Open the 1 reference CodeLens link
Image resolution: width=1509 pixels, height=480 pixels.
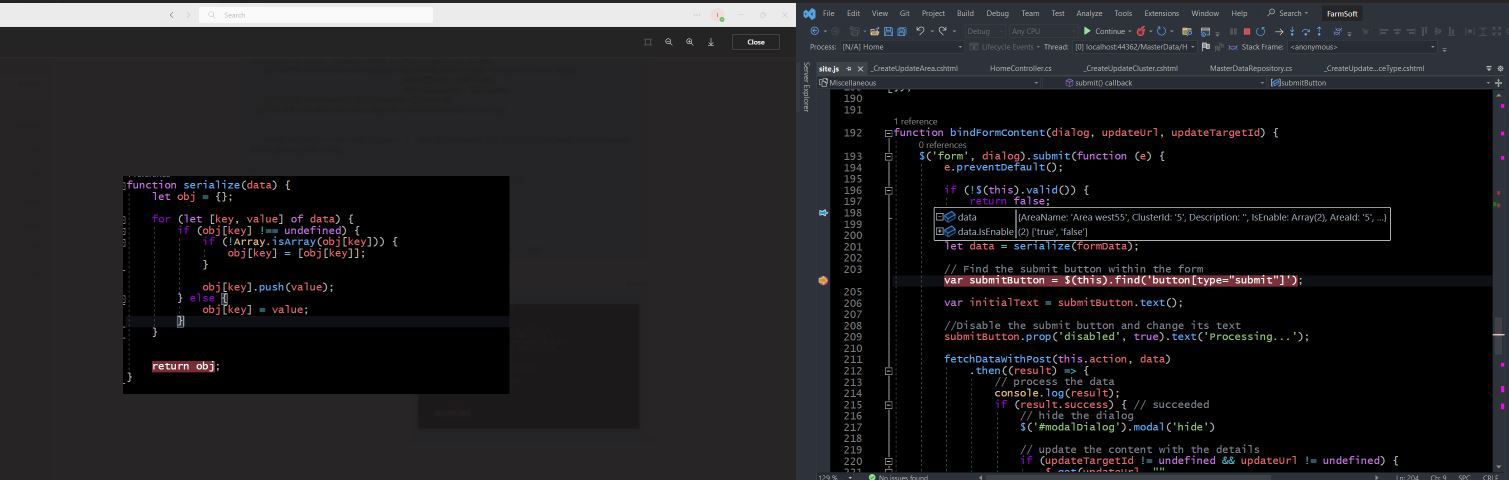click(915, 122)
